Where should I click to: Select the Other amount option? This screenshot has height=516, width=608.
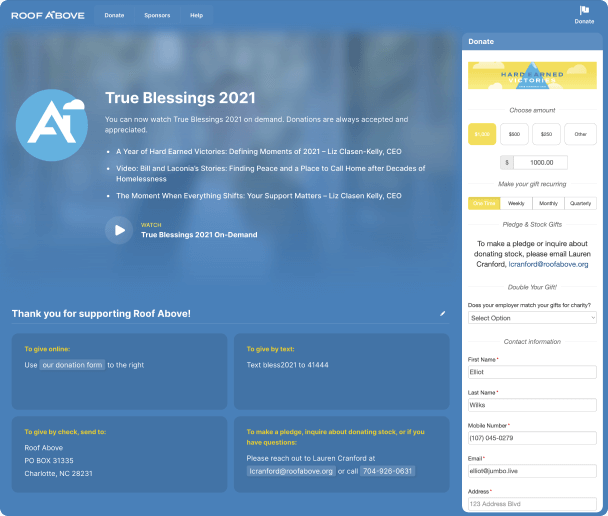click(579, 133)
